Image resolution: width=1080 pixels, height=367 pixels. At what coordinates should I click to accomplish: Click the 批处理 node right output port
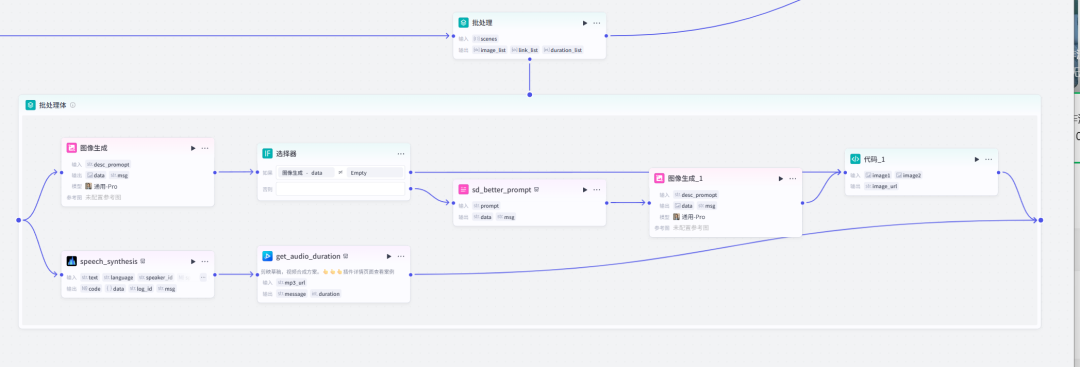[x=606, y=36]
